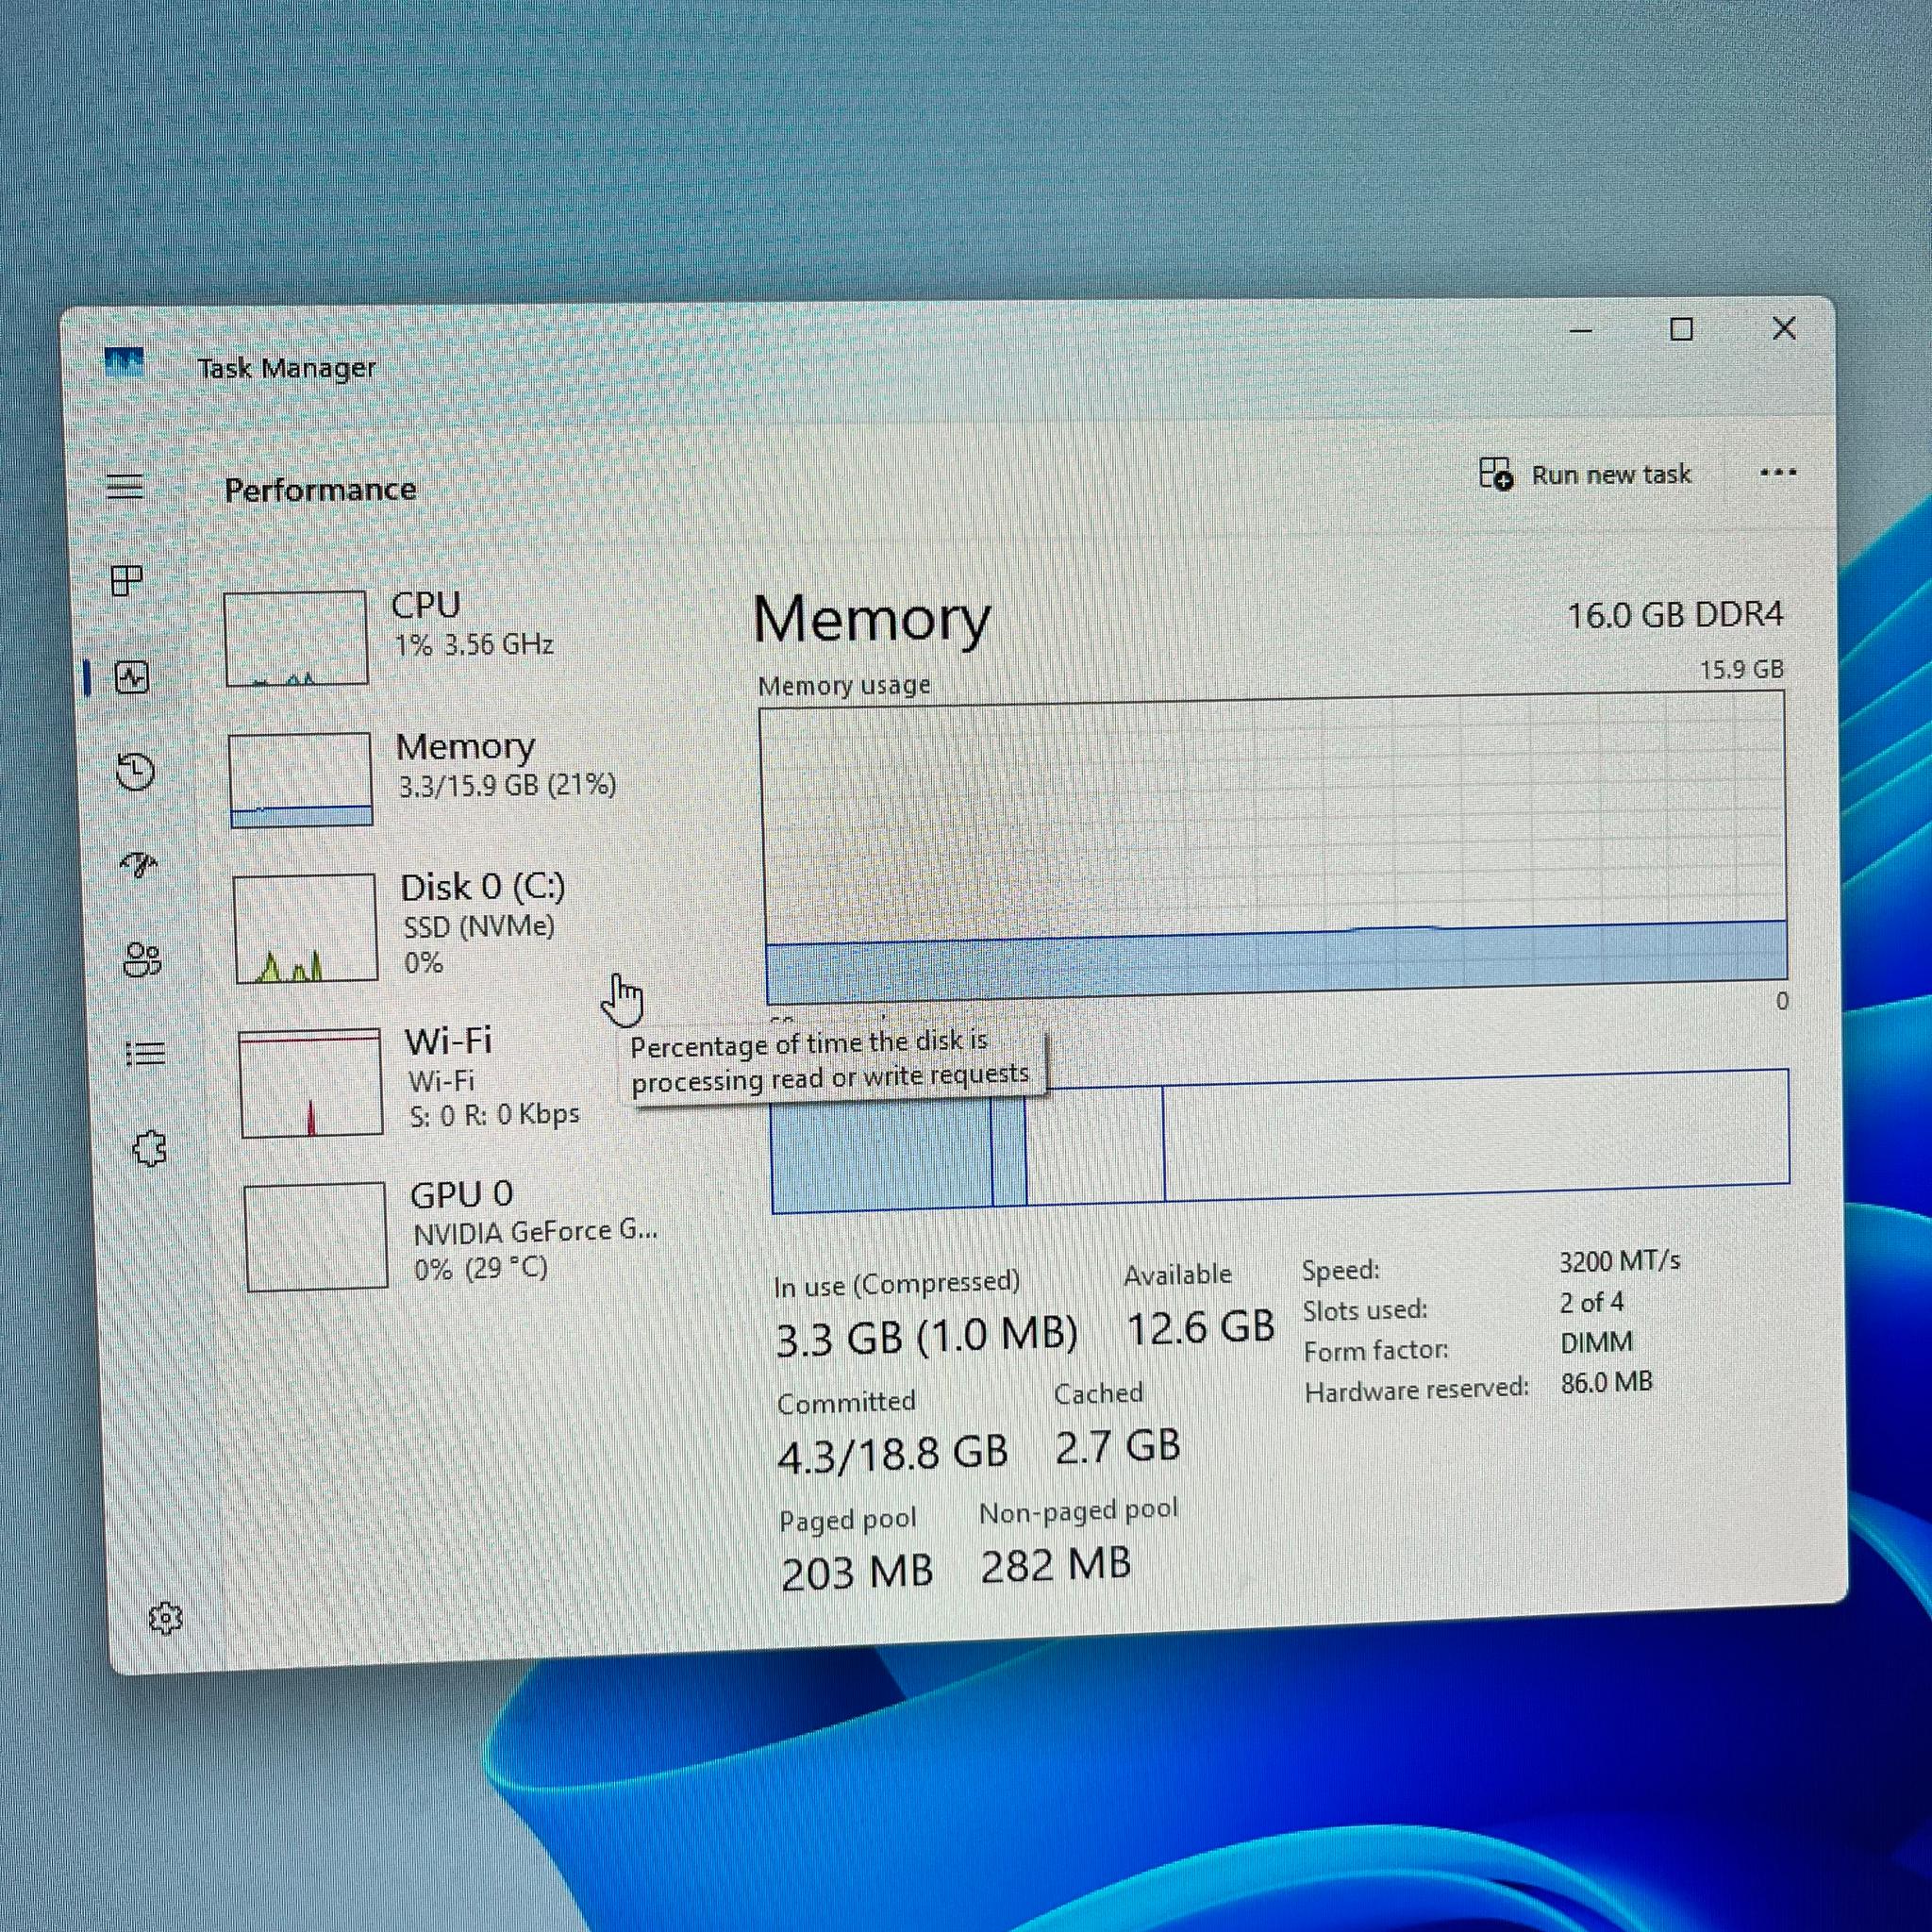Open the Users page icon
Image resolution: width=1932 pixels, height=1932 pixels.
(142, 960)
